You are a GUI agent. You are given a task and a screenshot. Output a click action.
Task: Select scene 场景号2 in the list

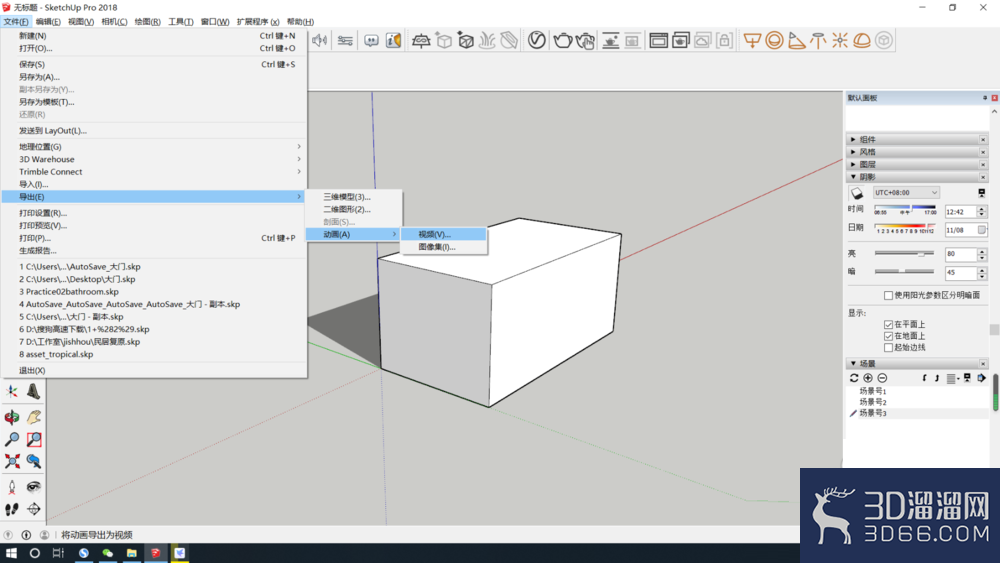coord(872,402)
